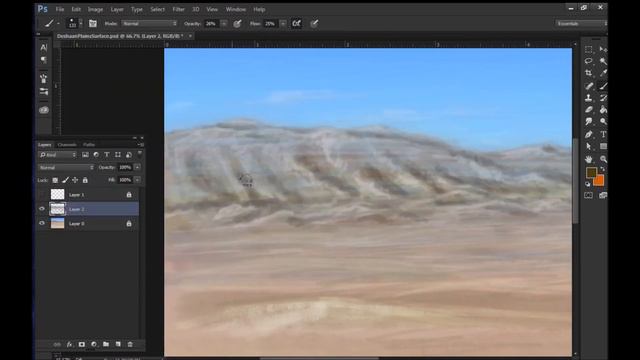Show hidden Layer 1
This screenshot has height=360, width=640.
[42, 195]
